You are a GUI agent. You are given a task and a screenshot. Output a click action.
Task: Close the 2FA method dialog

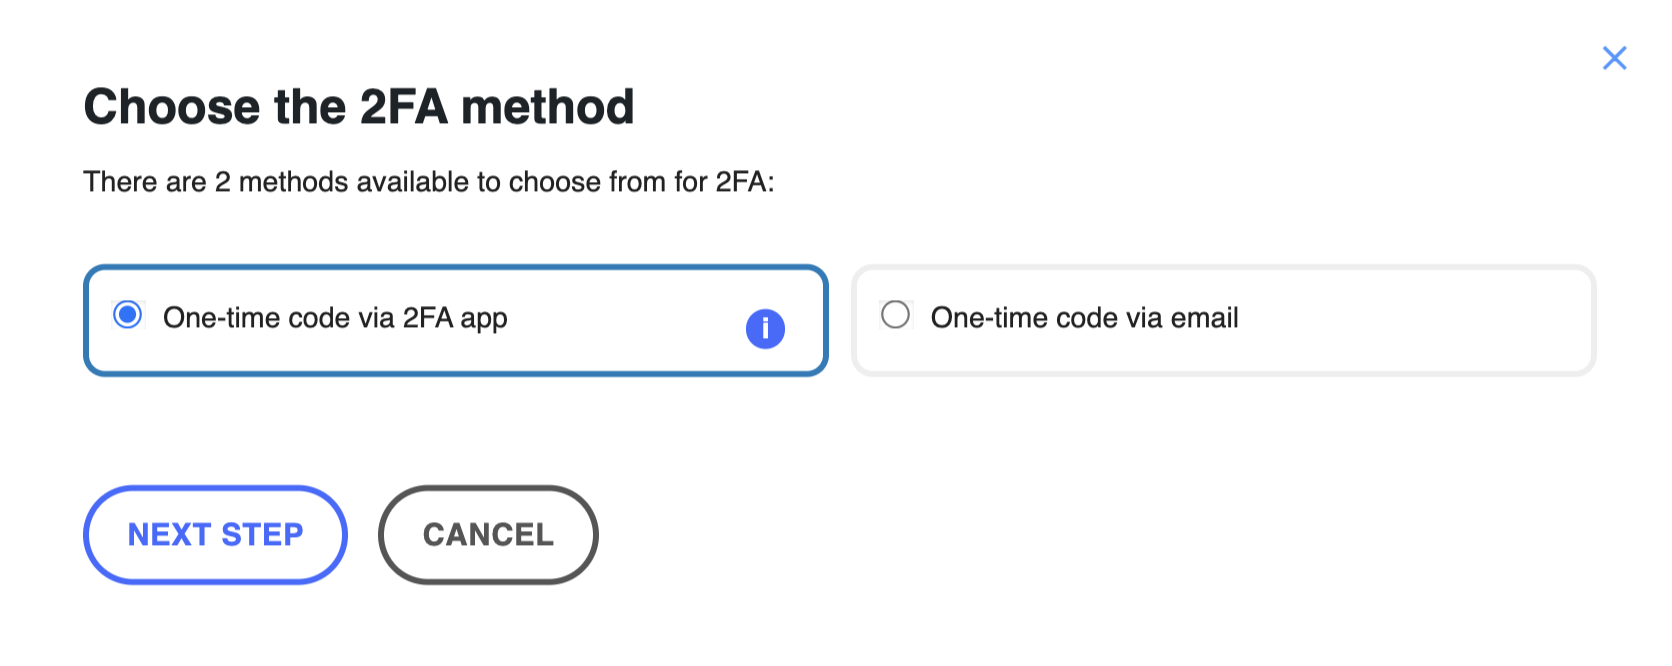(x=1614, y=58)
